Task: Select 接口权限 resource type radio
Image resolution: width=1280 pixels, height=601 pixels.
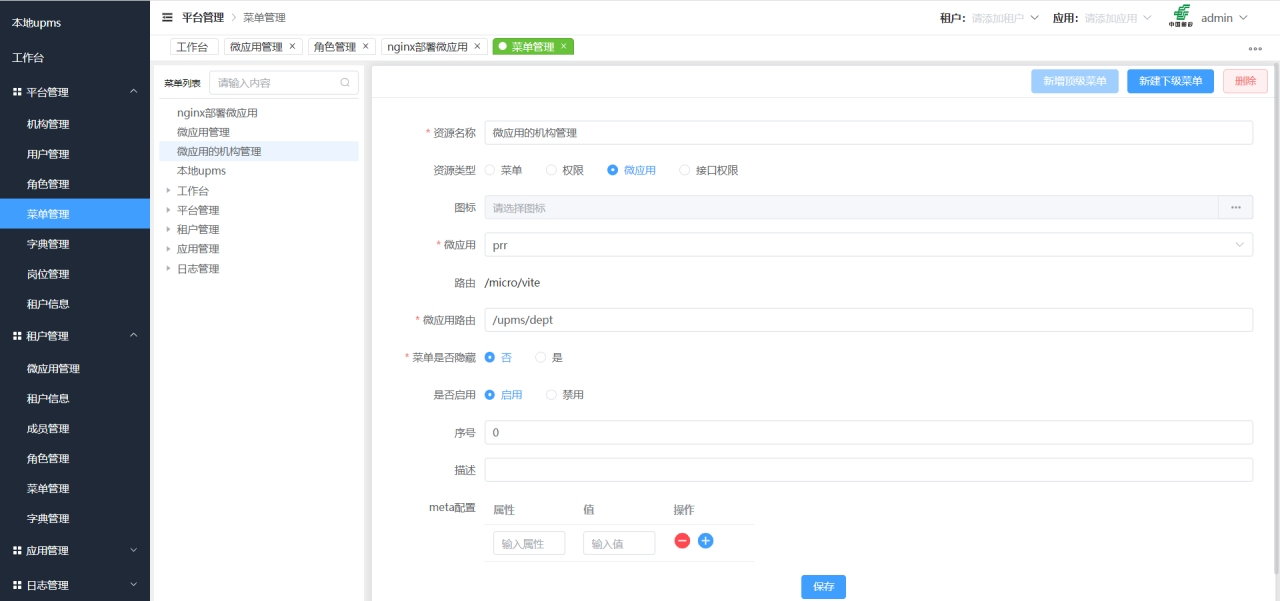Action: 685,170
